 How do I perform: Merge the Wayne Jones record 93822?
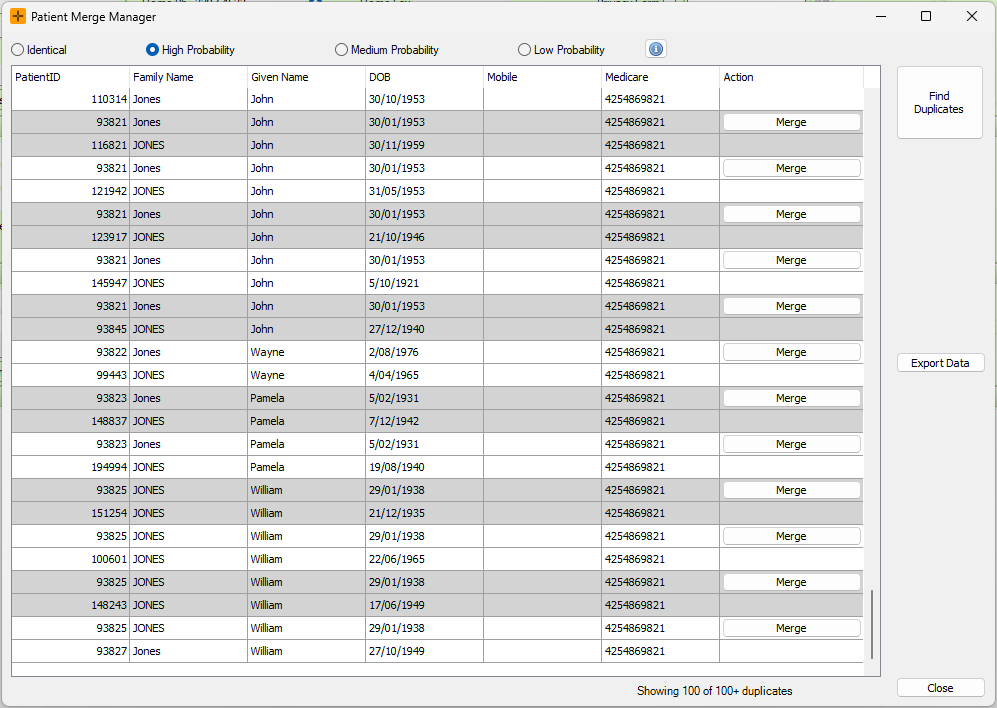point(791,352)
